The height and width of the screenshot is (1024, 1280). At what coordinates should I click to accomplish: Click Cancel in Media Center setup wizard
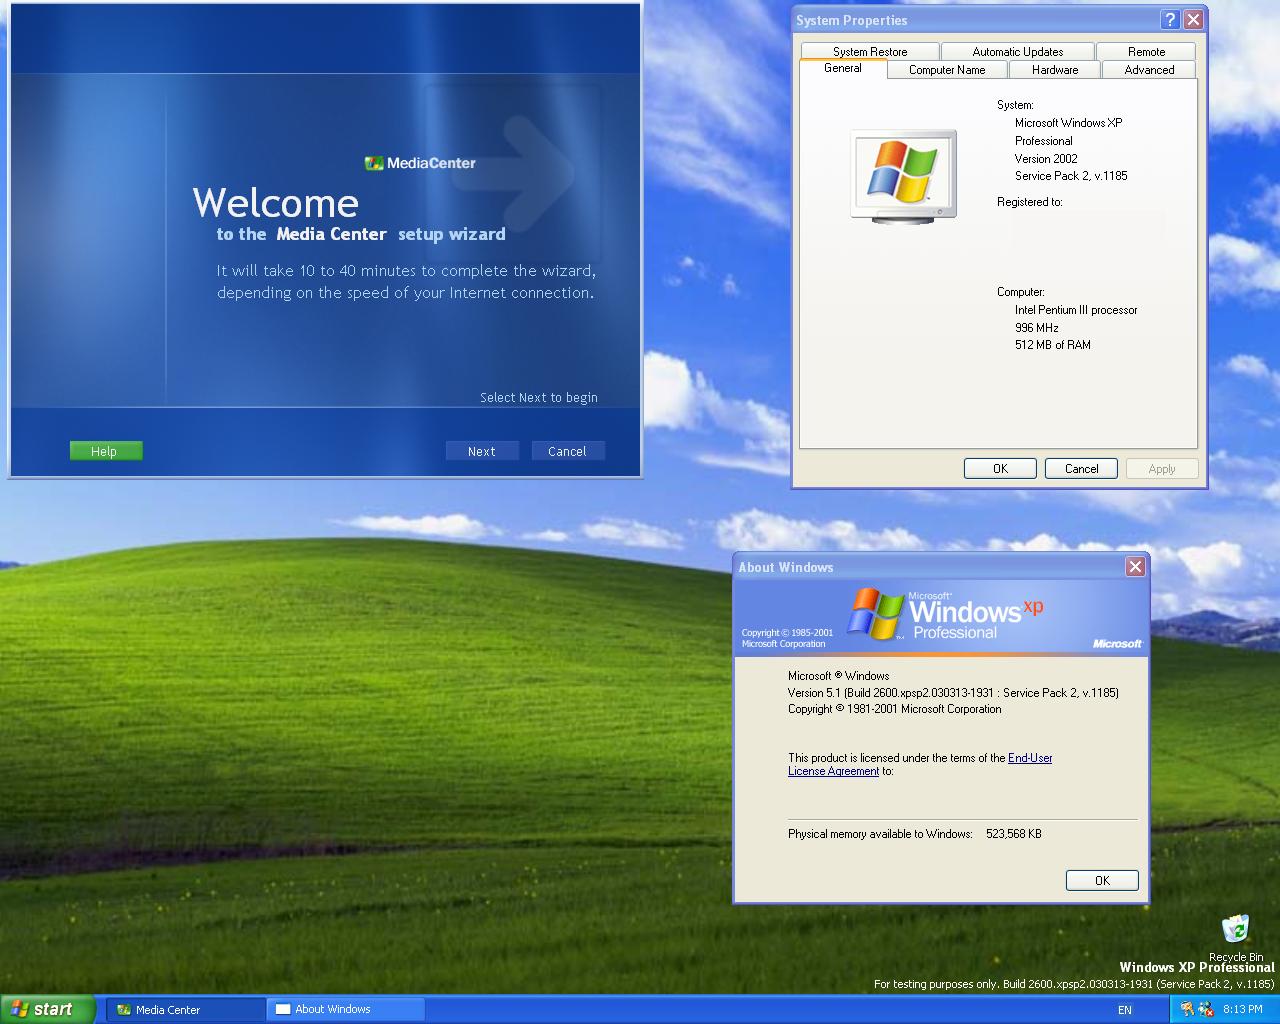tap(568, 451)
